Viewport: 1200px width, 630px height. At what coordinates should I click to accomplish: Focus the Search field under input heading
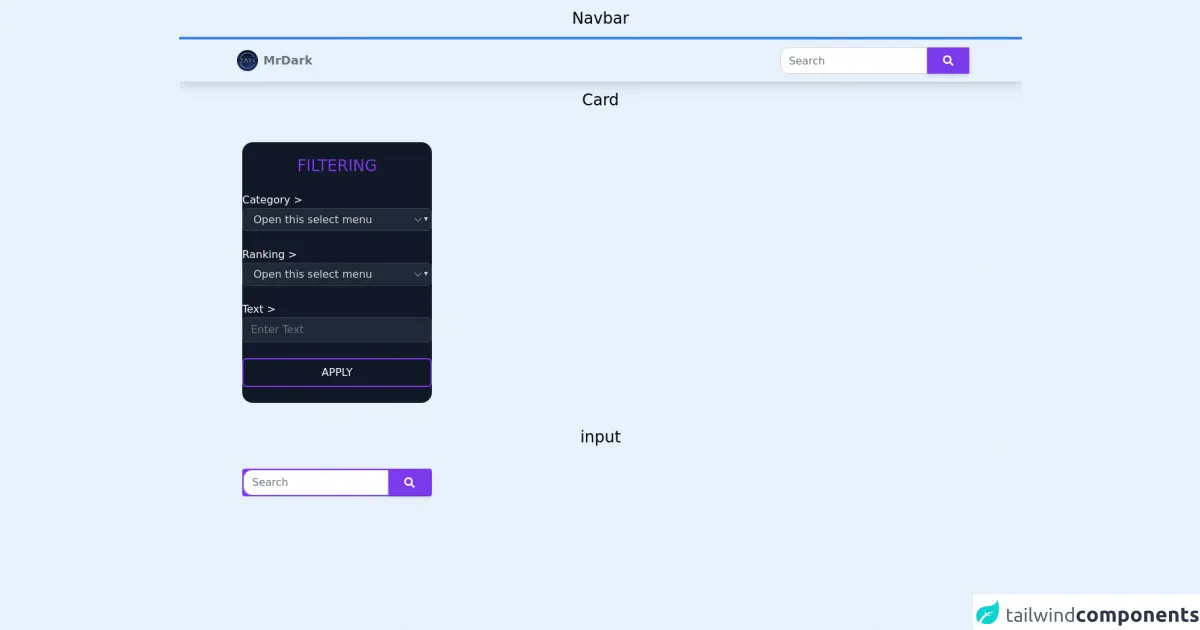[316, 483]
